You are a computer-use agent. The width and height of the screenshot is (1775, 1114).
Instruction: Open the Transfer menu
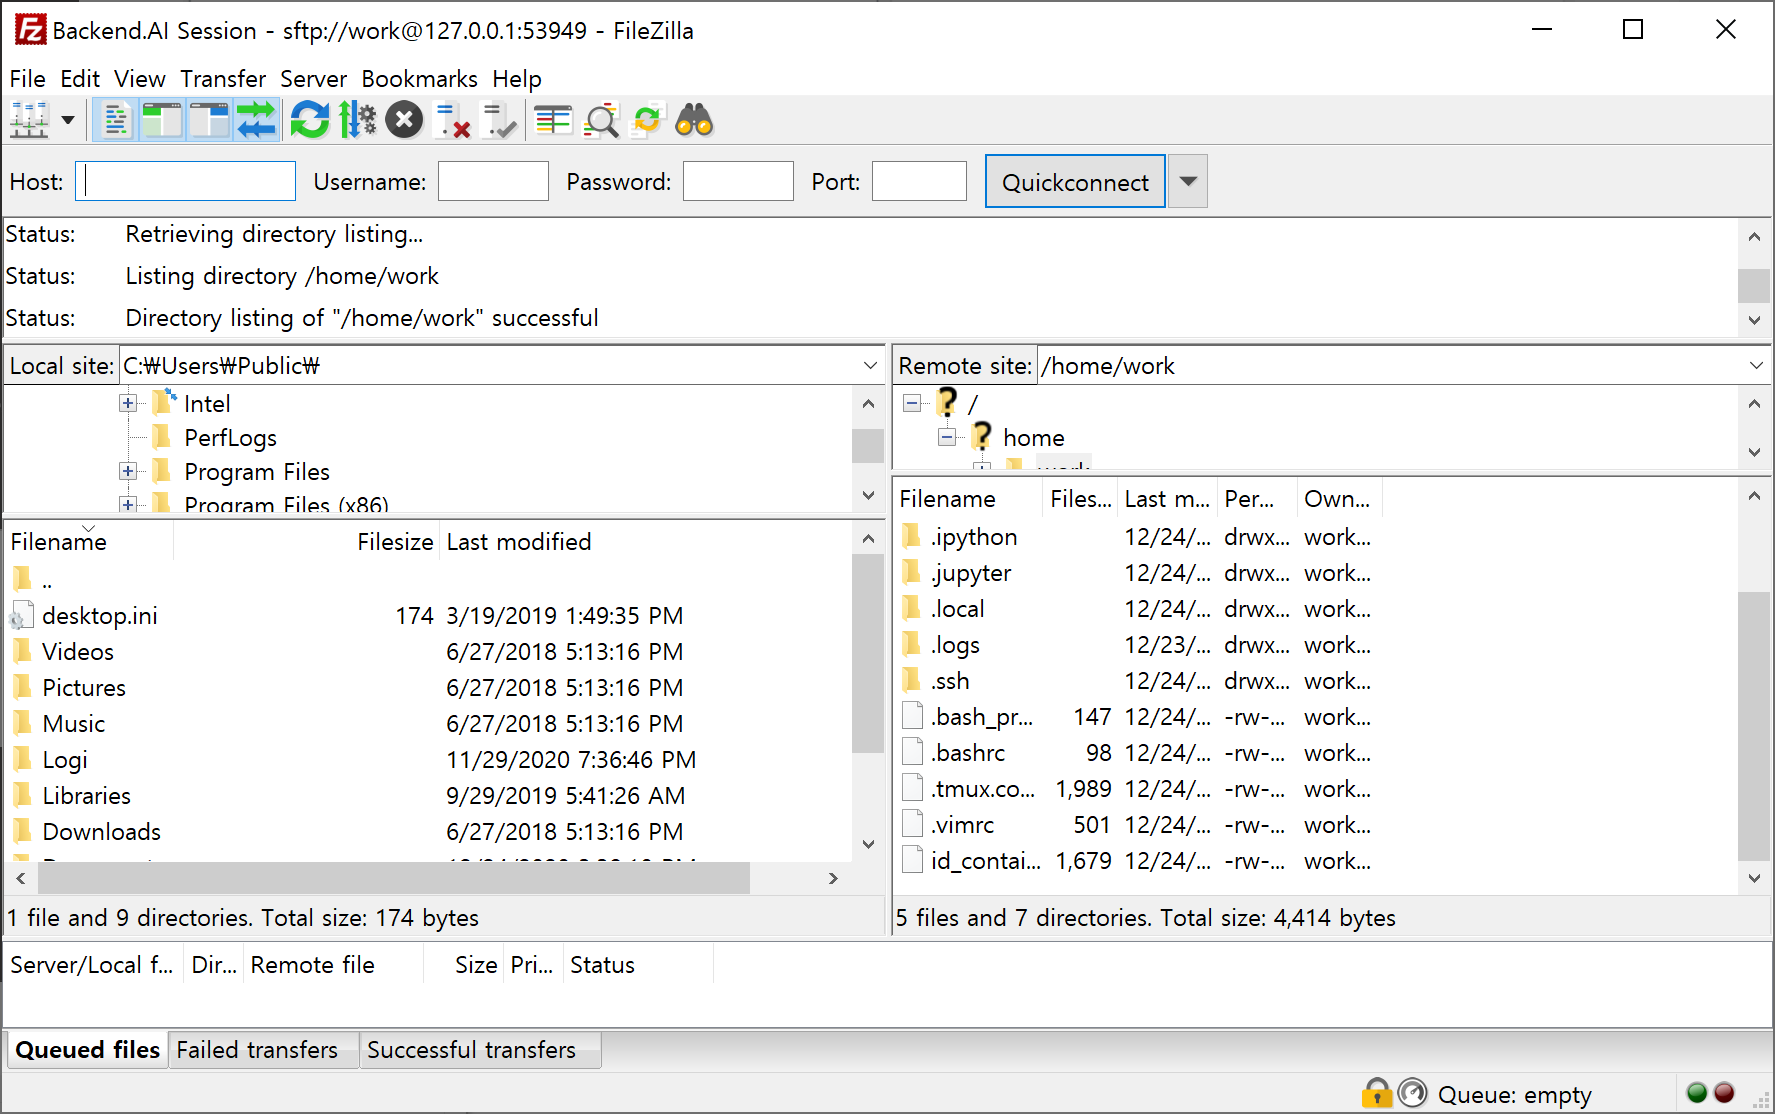[223, 79]
